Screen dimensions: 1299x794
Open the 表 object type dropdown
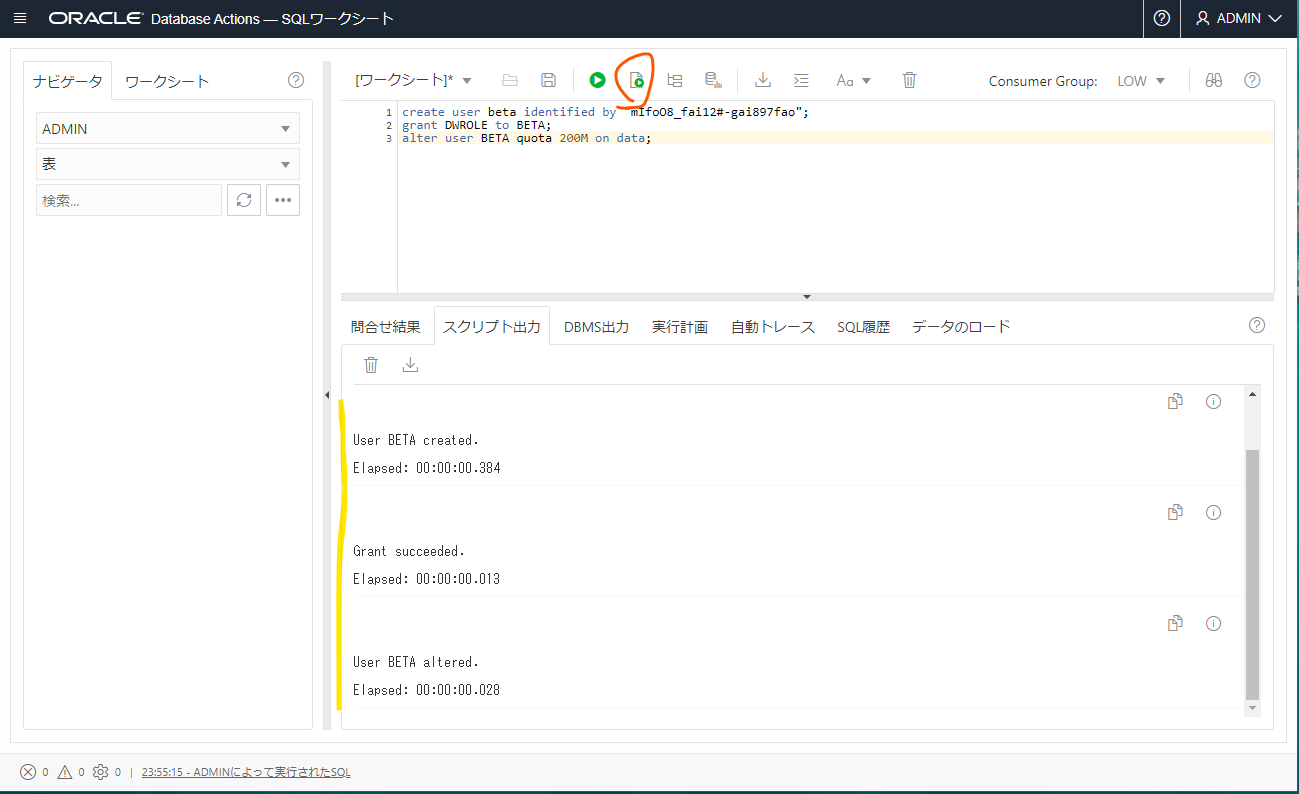[168, 164]
